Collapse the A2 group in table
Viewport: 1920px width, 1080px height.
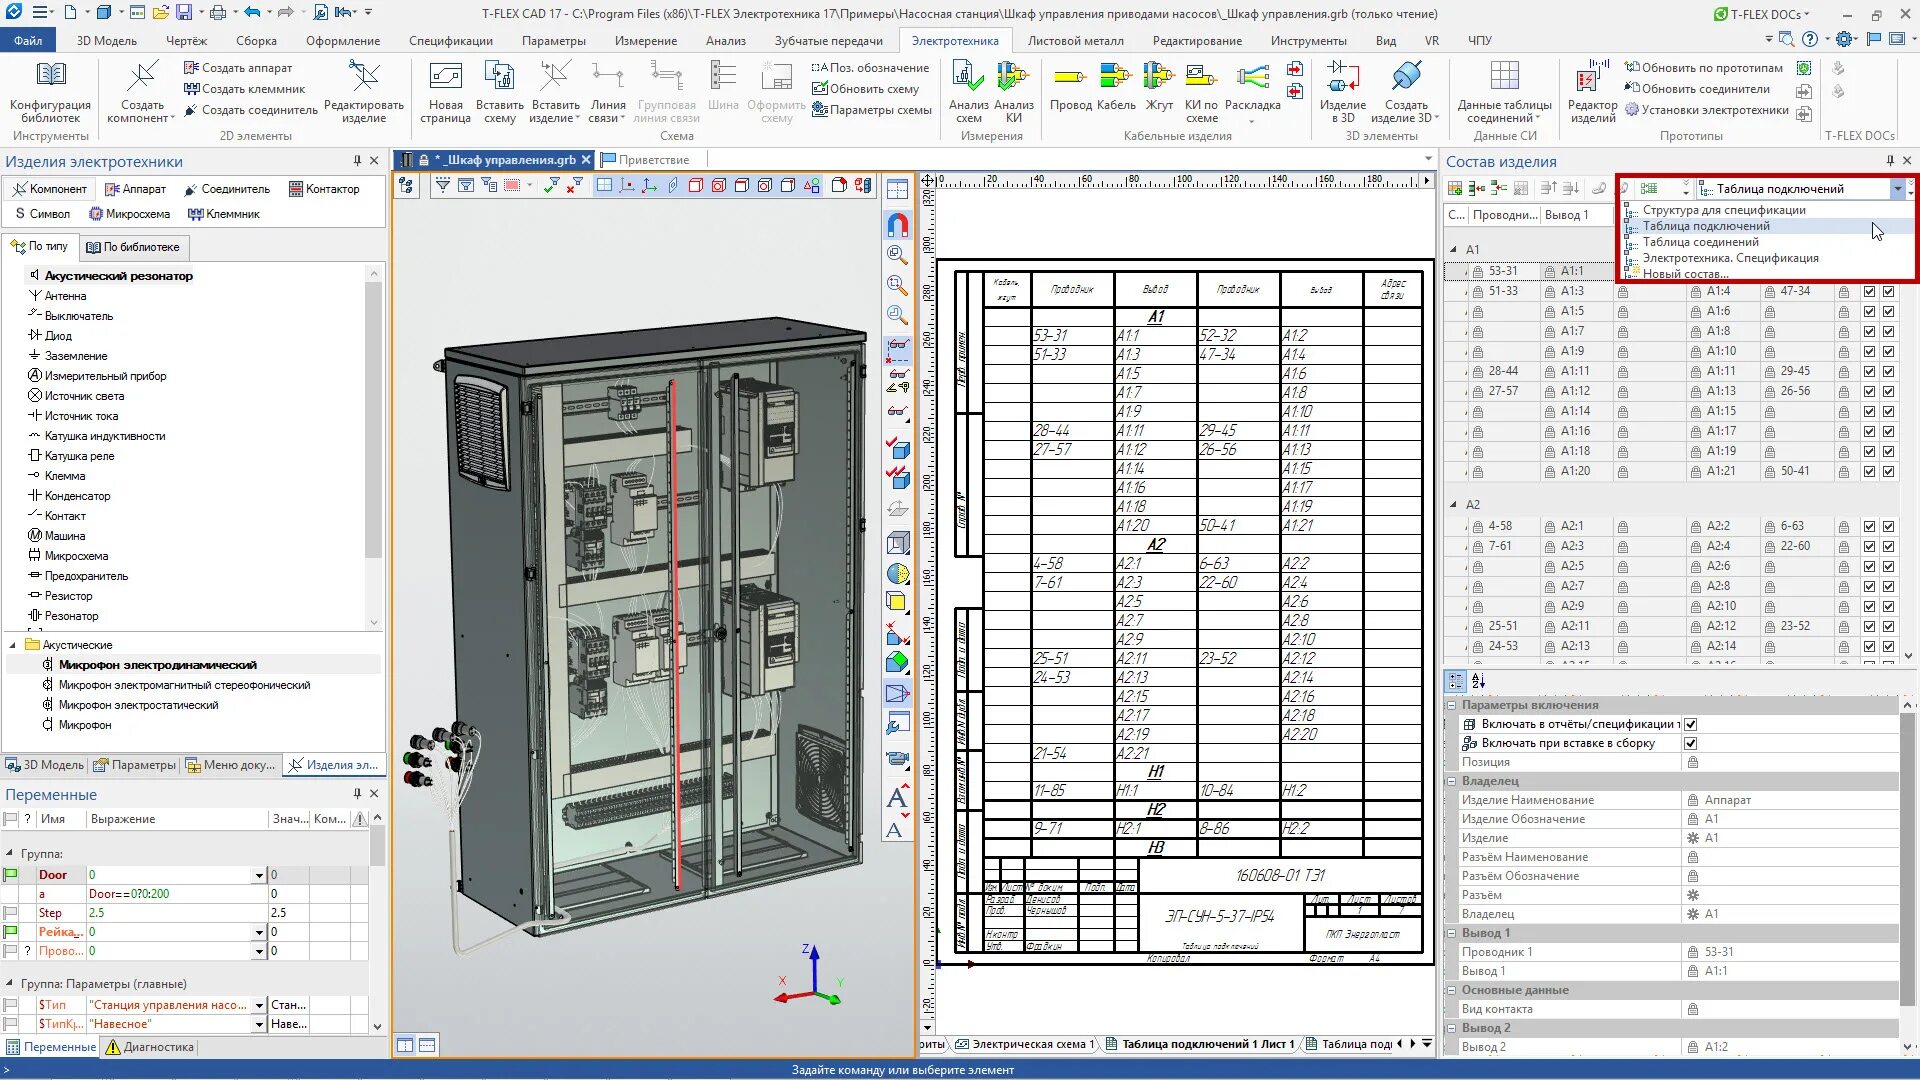click(x=1453, y=505)
